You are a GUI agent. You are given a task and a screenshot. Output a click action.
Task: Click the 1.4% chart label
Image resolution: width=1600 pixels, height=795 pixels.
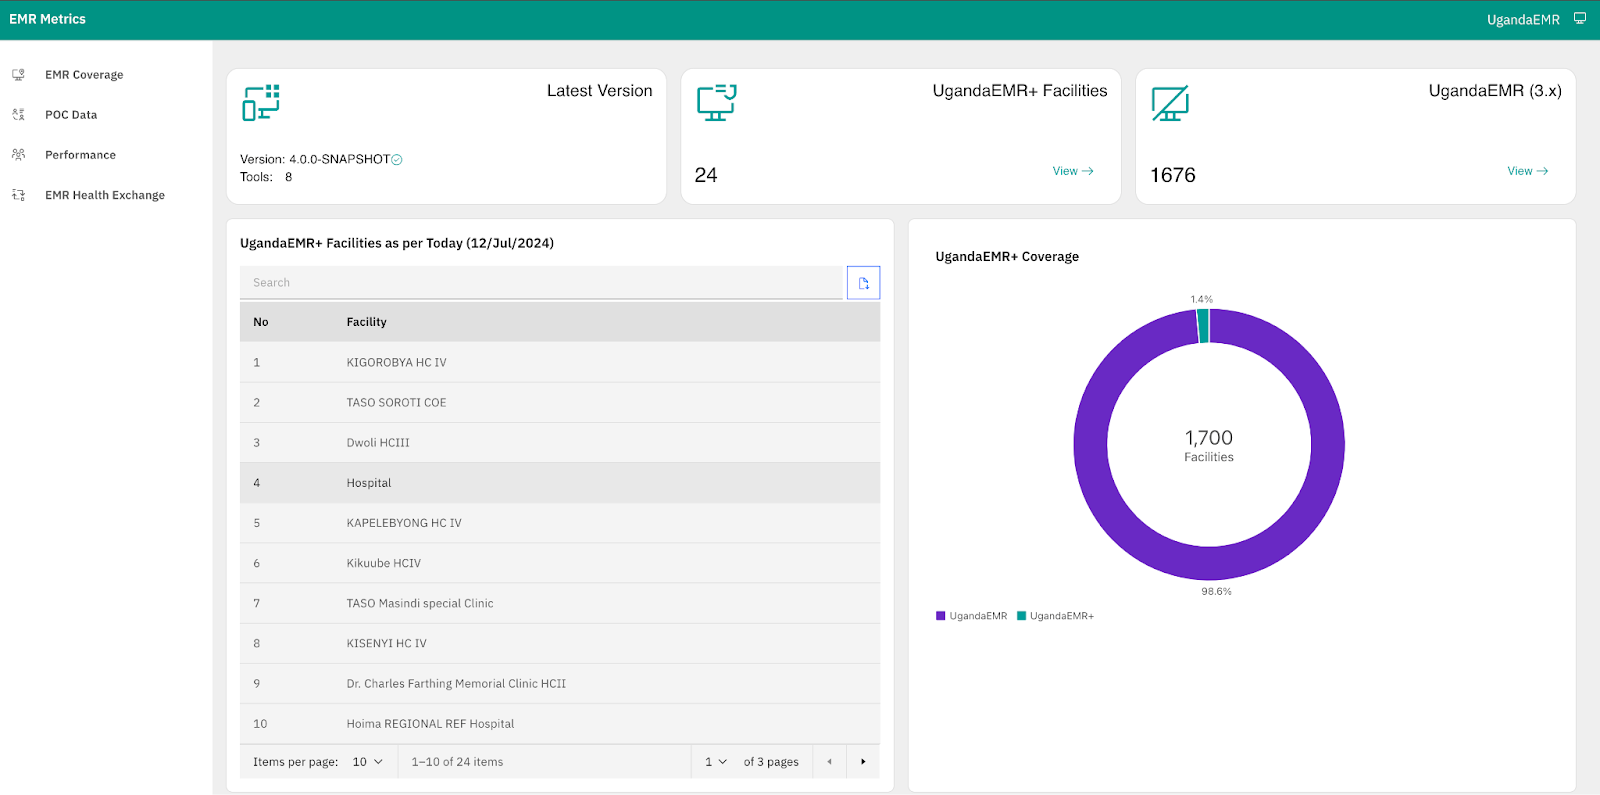coord(1201,299)
